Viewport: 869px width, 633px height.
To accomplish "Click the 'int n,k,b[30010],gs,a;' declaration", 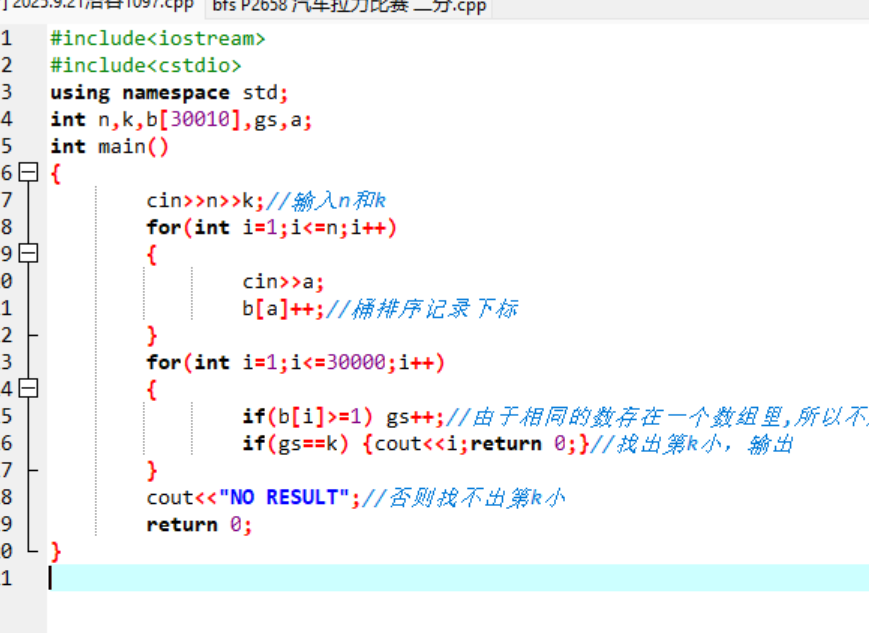I will pos(182,120).
